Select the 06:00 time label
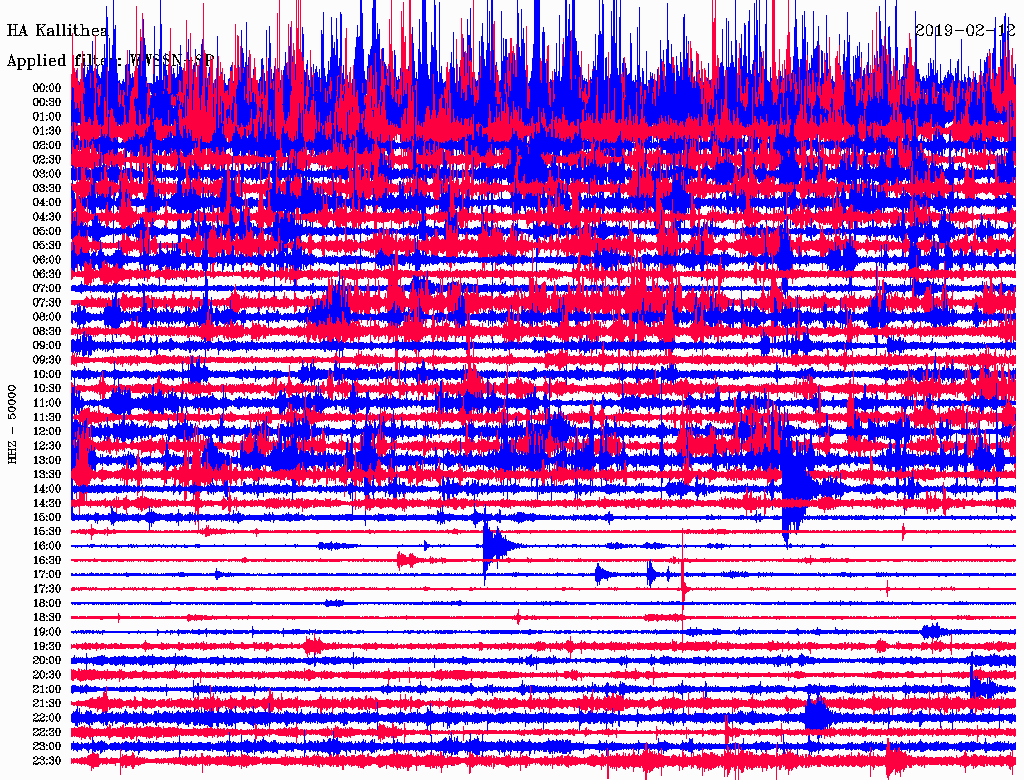Image resolution: width=1024 pixels, height=780 pixels. (x=46, y=260)
